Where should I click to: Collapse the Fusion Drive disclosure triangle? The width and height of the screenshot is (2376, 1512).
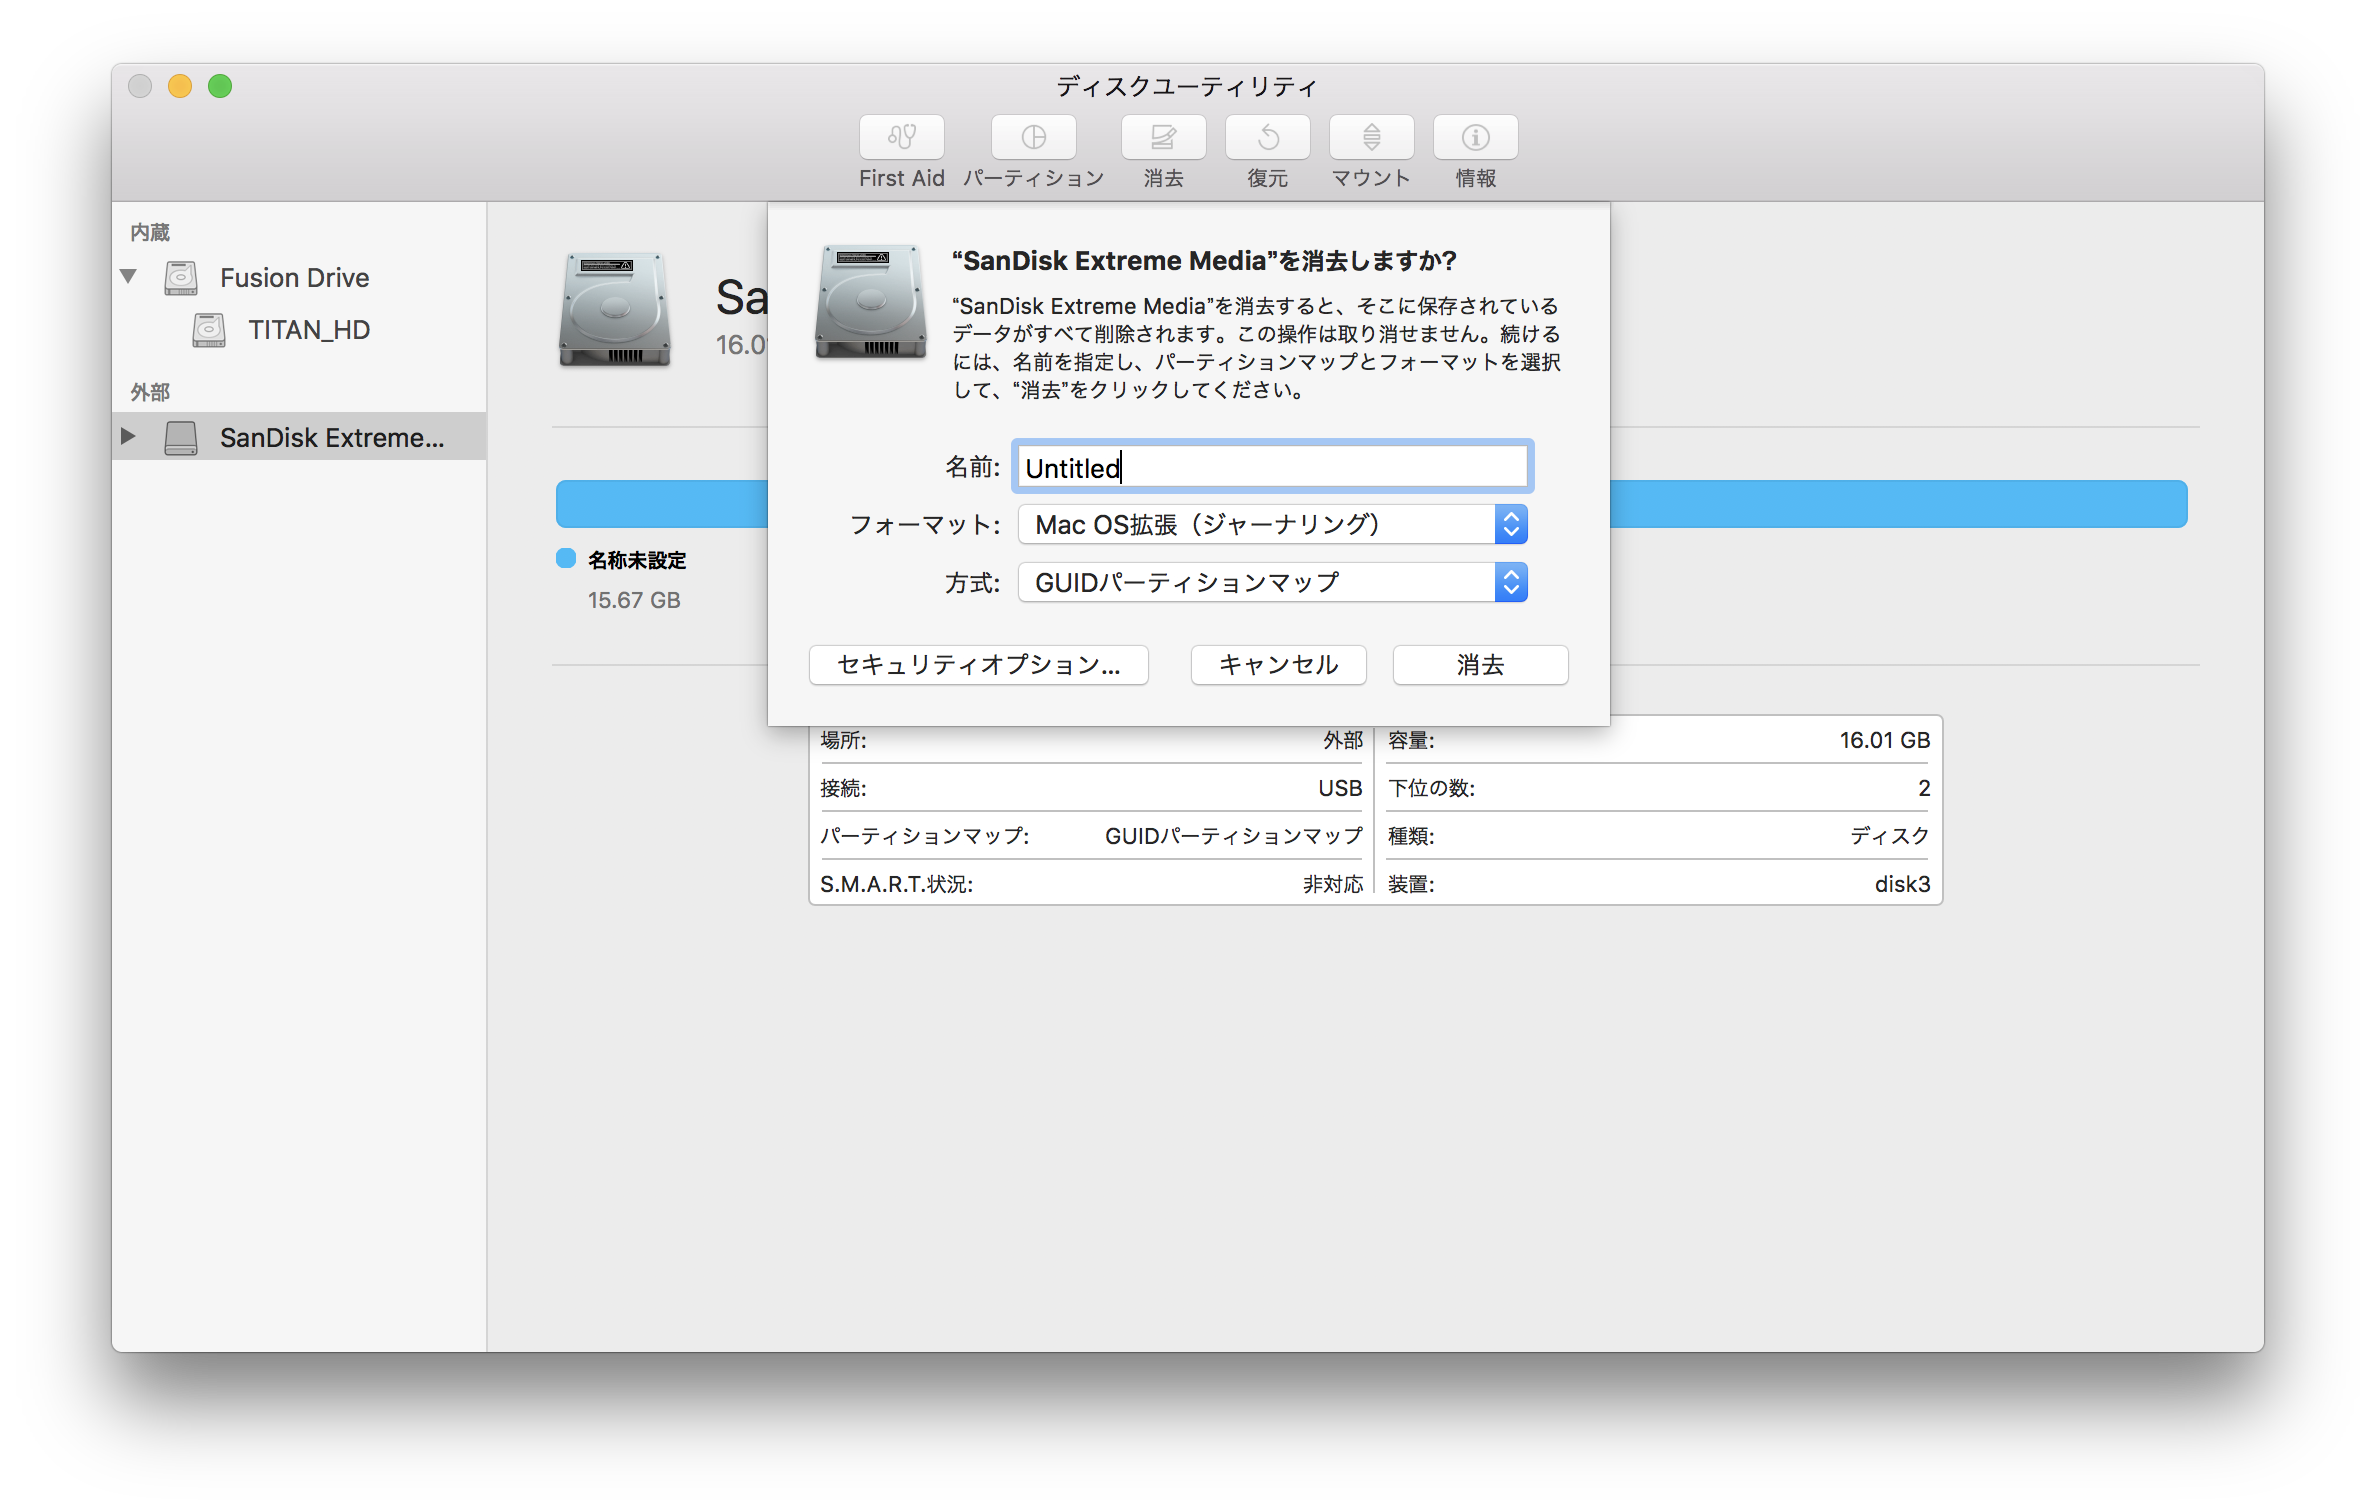[x=128, y=276]
